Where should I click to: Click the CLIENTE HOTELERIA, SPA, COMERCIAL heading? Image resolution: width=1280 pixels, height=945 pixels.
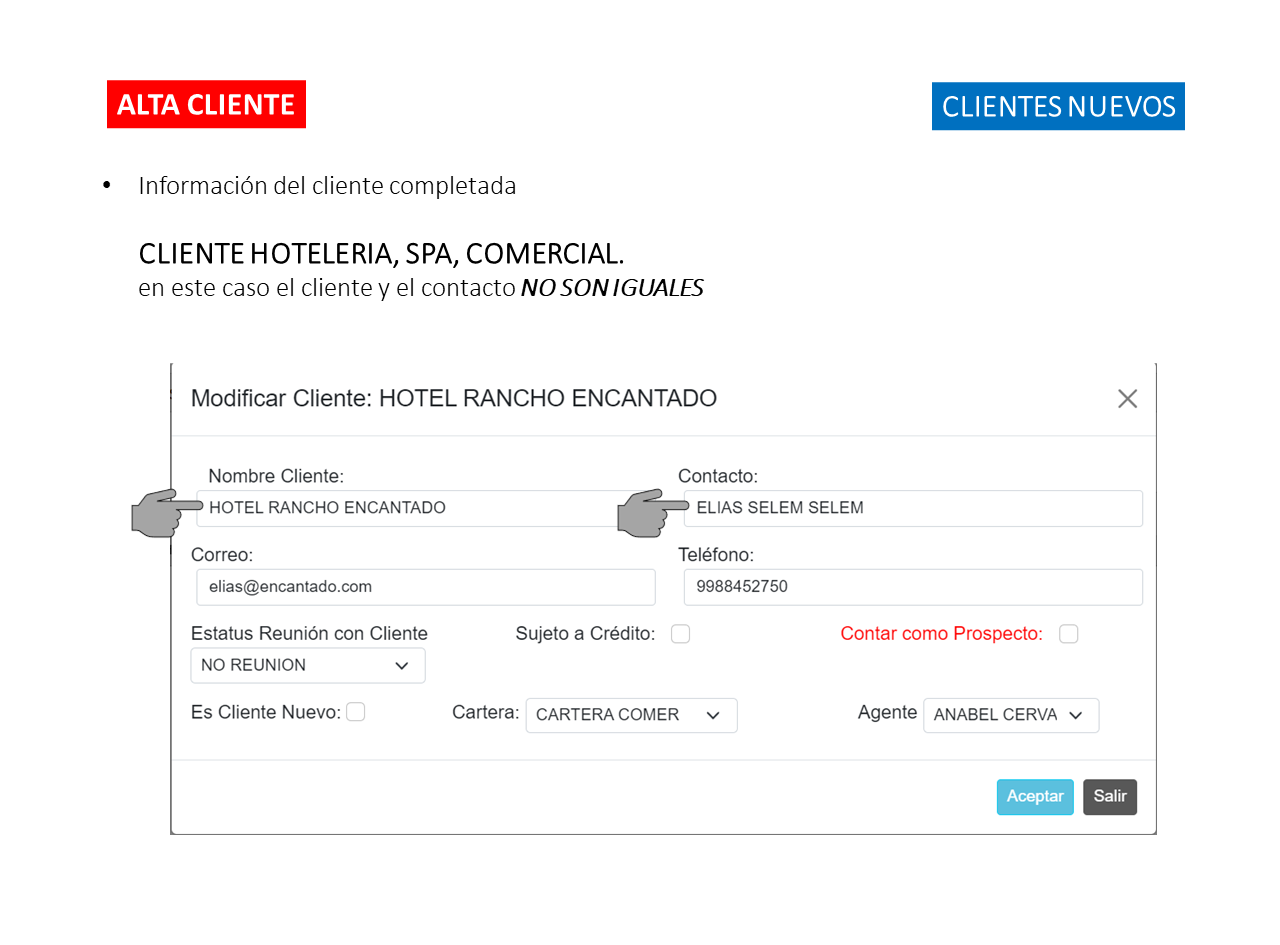[388, 253]
